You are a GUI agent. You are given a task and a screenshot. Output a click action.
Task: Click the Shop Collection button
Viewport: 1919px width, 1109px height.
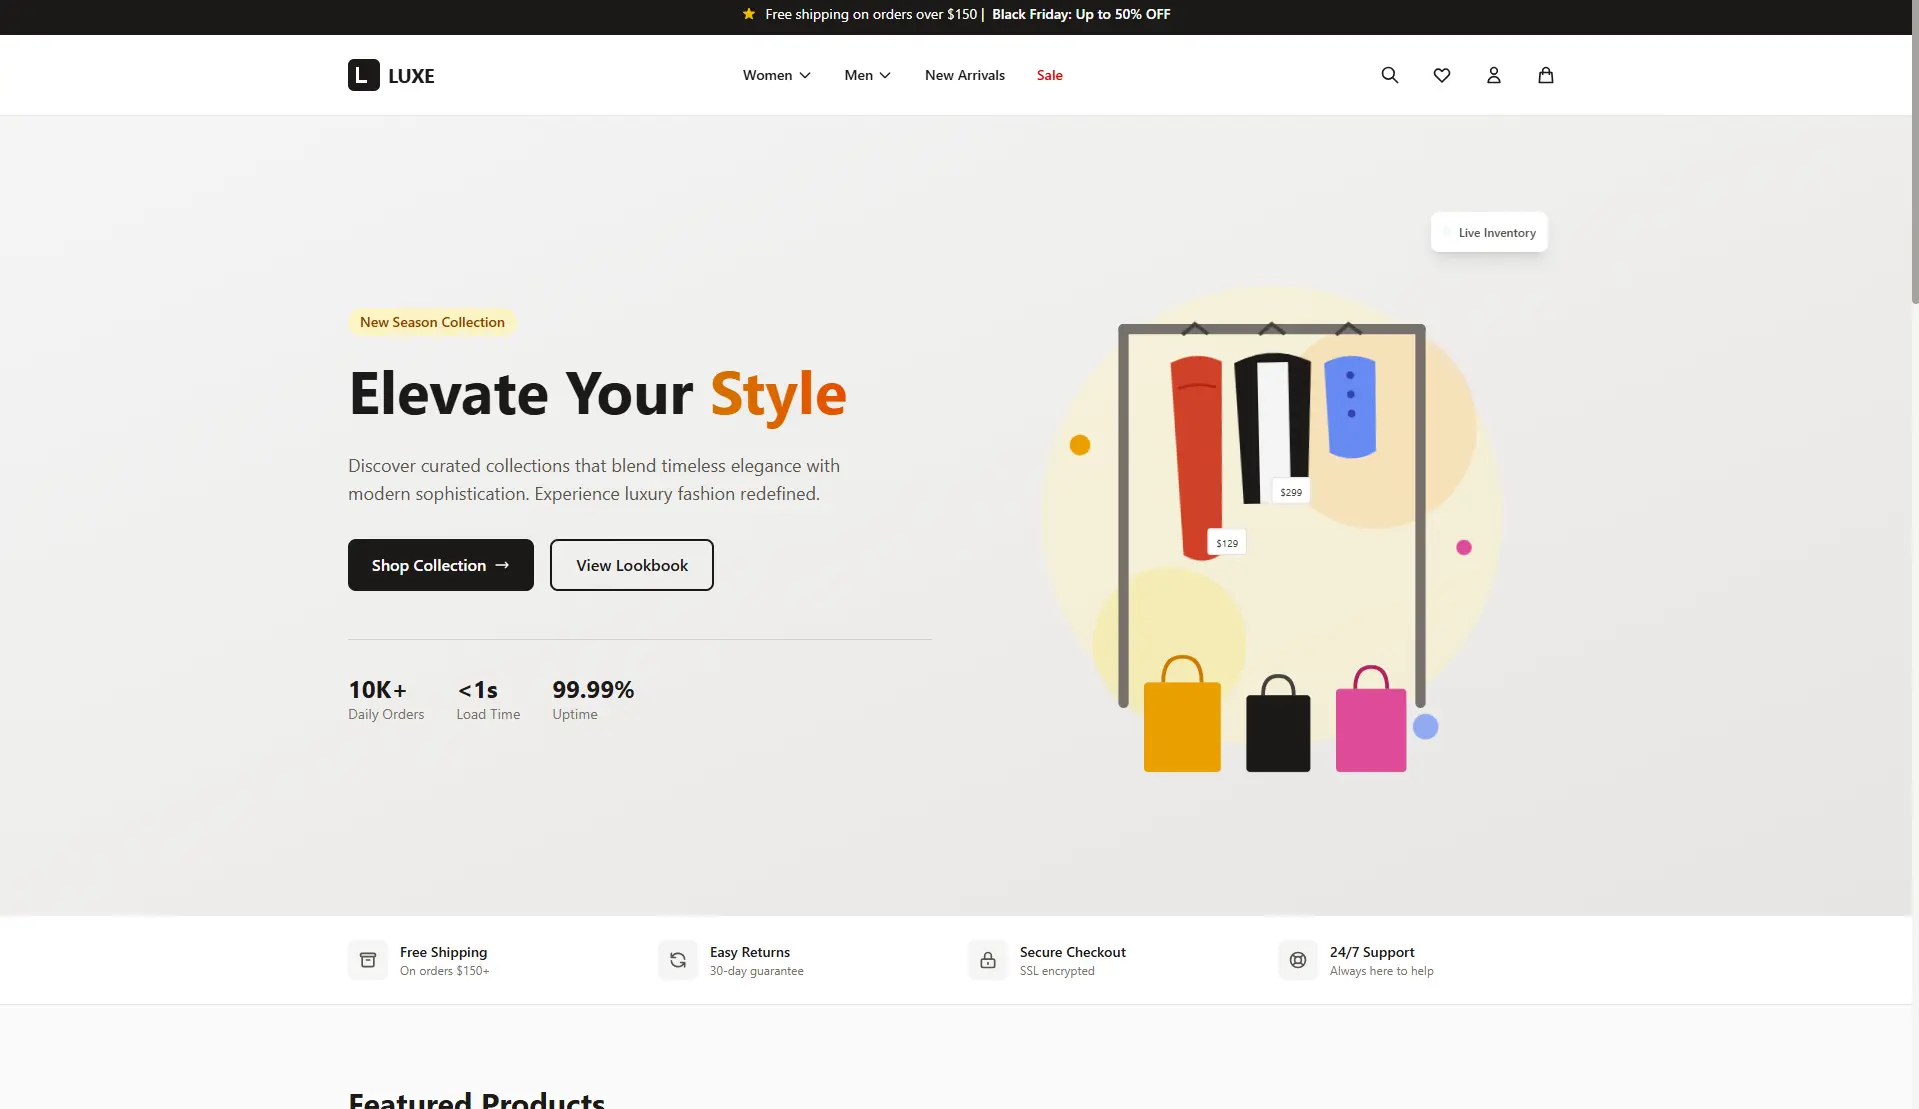[440, 565]
